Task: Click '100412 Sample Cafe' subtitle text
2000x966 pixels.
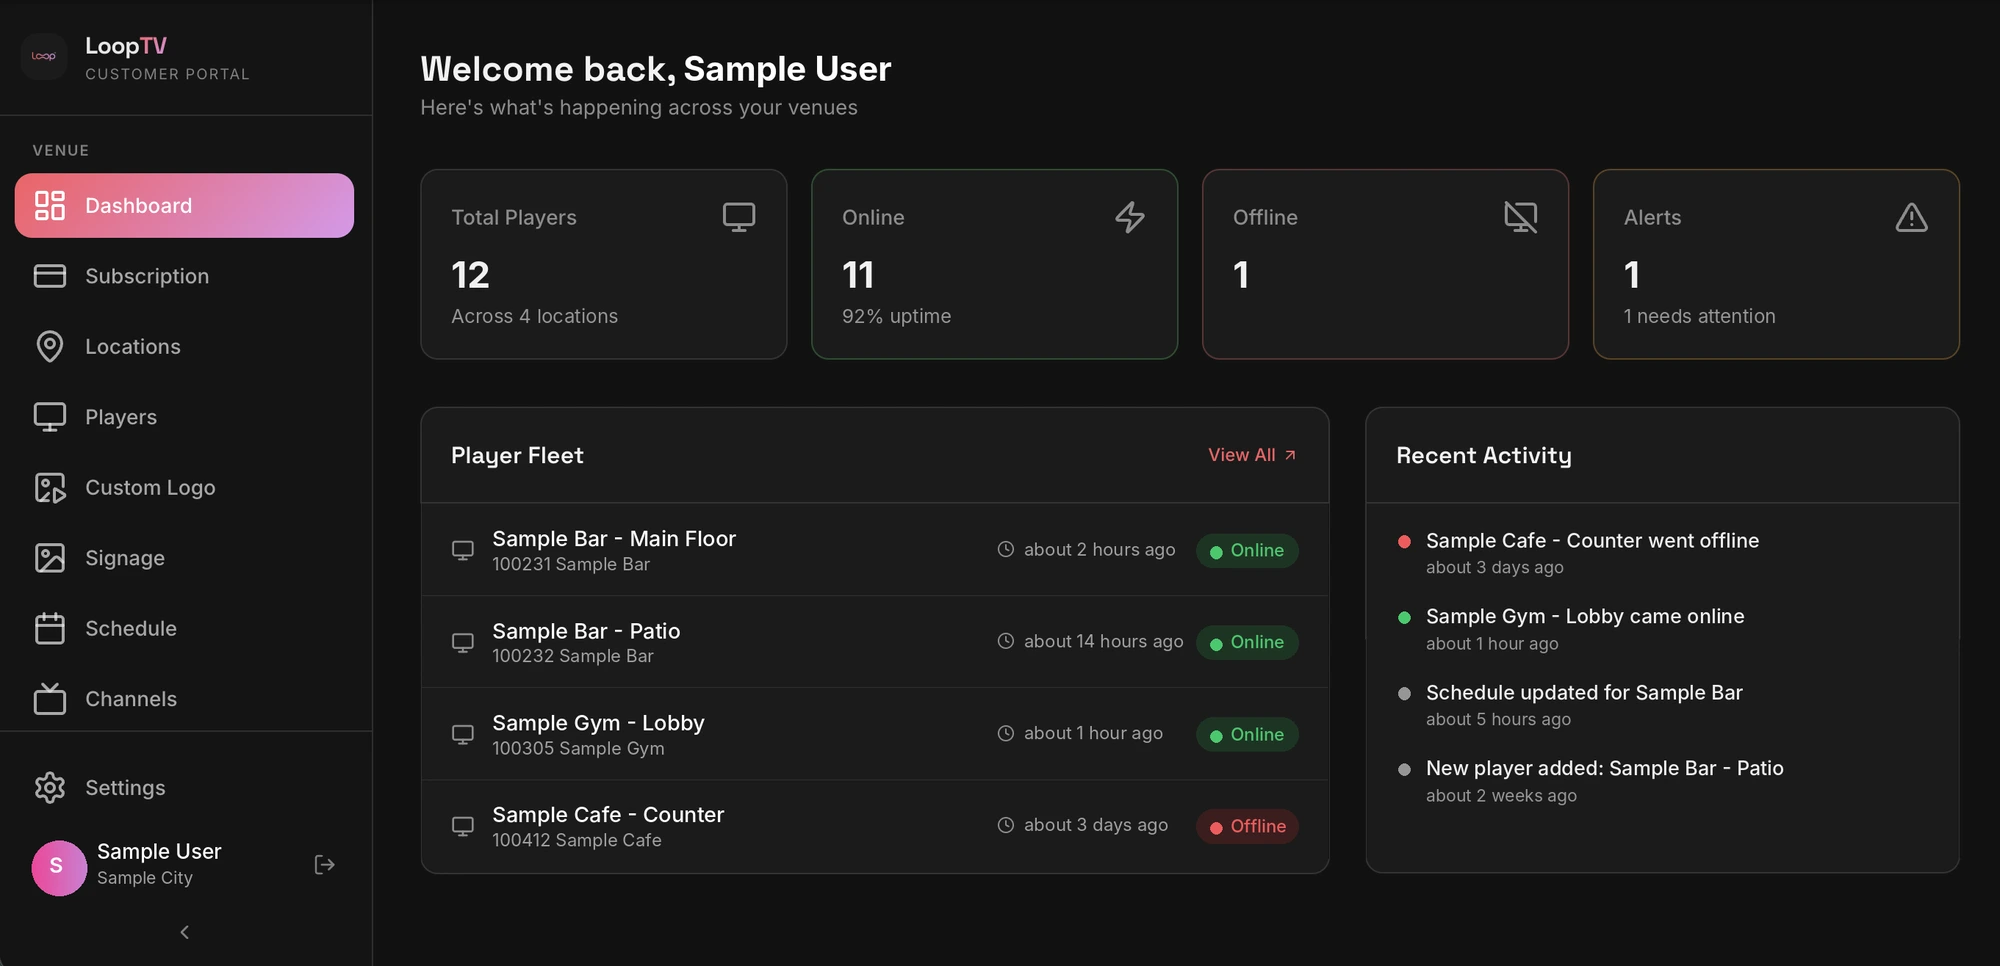Action: 577,840
